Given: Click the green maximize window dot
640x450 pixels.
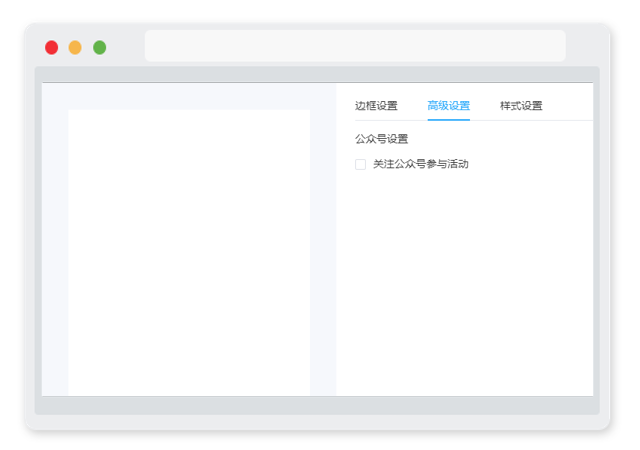Looking at the screenshot, I should [x=100, y=47].
